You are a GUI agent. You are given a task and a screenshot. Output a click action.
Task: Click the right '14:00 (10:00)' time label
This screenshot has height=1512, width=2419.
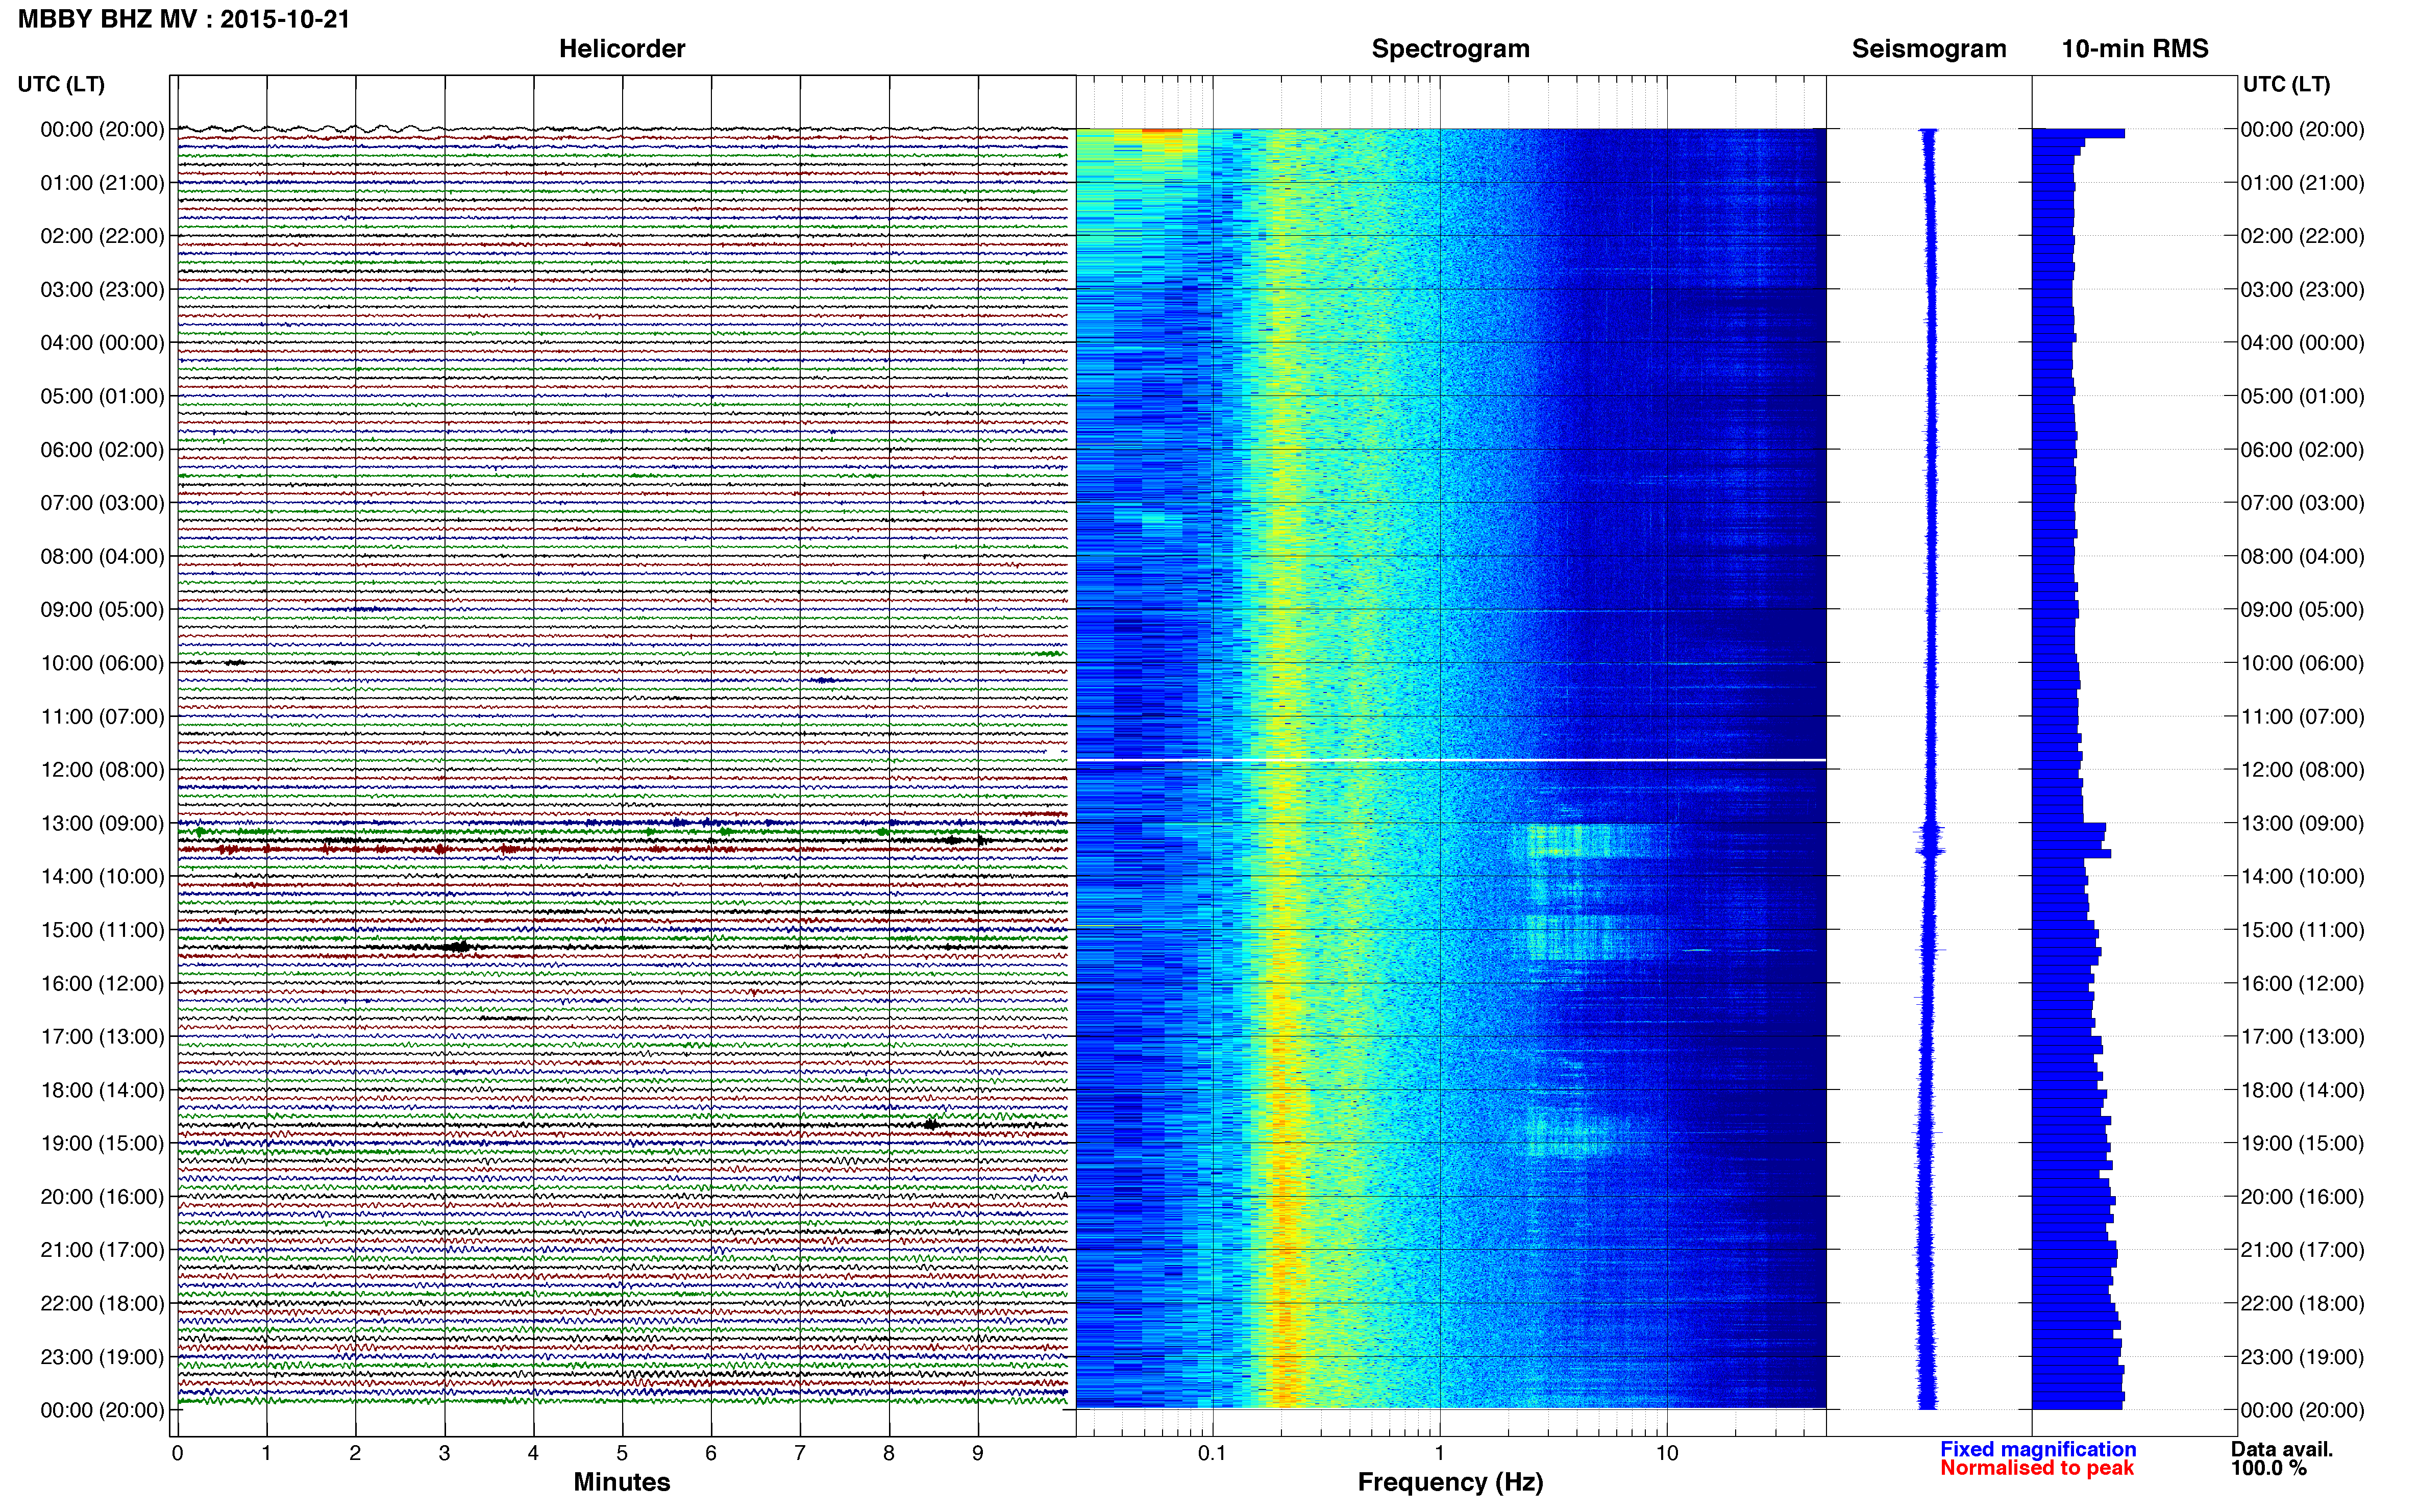[2302, 877]
